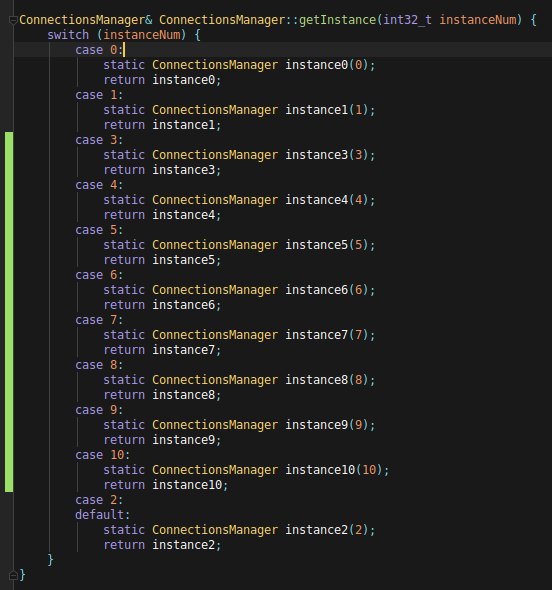Click the declaration 'instance4(4);'
Screen dimensions: 552x590
[x=330, y=200]
